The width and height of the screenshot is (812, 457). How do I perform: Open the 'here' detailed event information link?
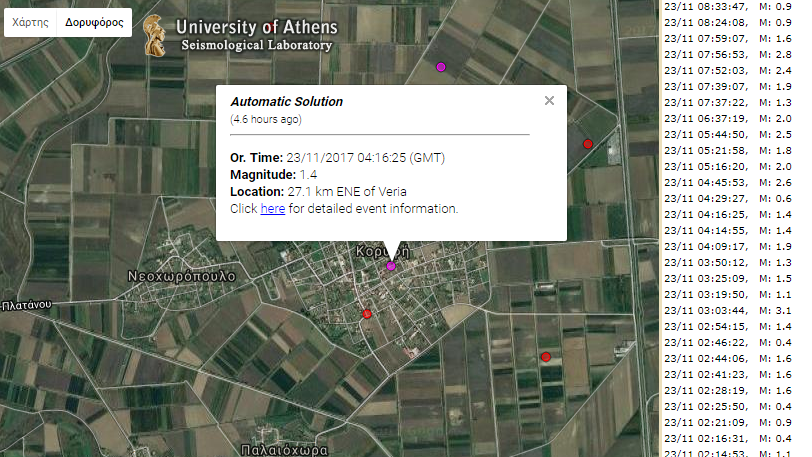pyautogui.click(x=273, y=209)
